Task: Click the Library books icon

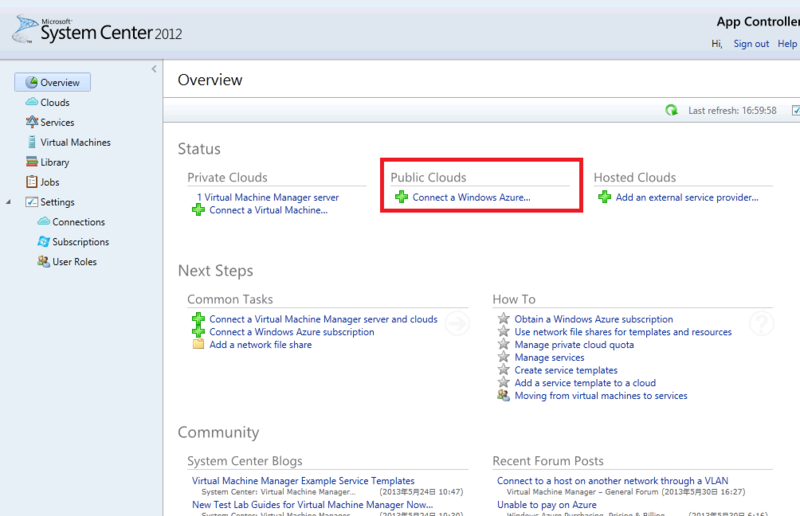Action: click(32, 162)
